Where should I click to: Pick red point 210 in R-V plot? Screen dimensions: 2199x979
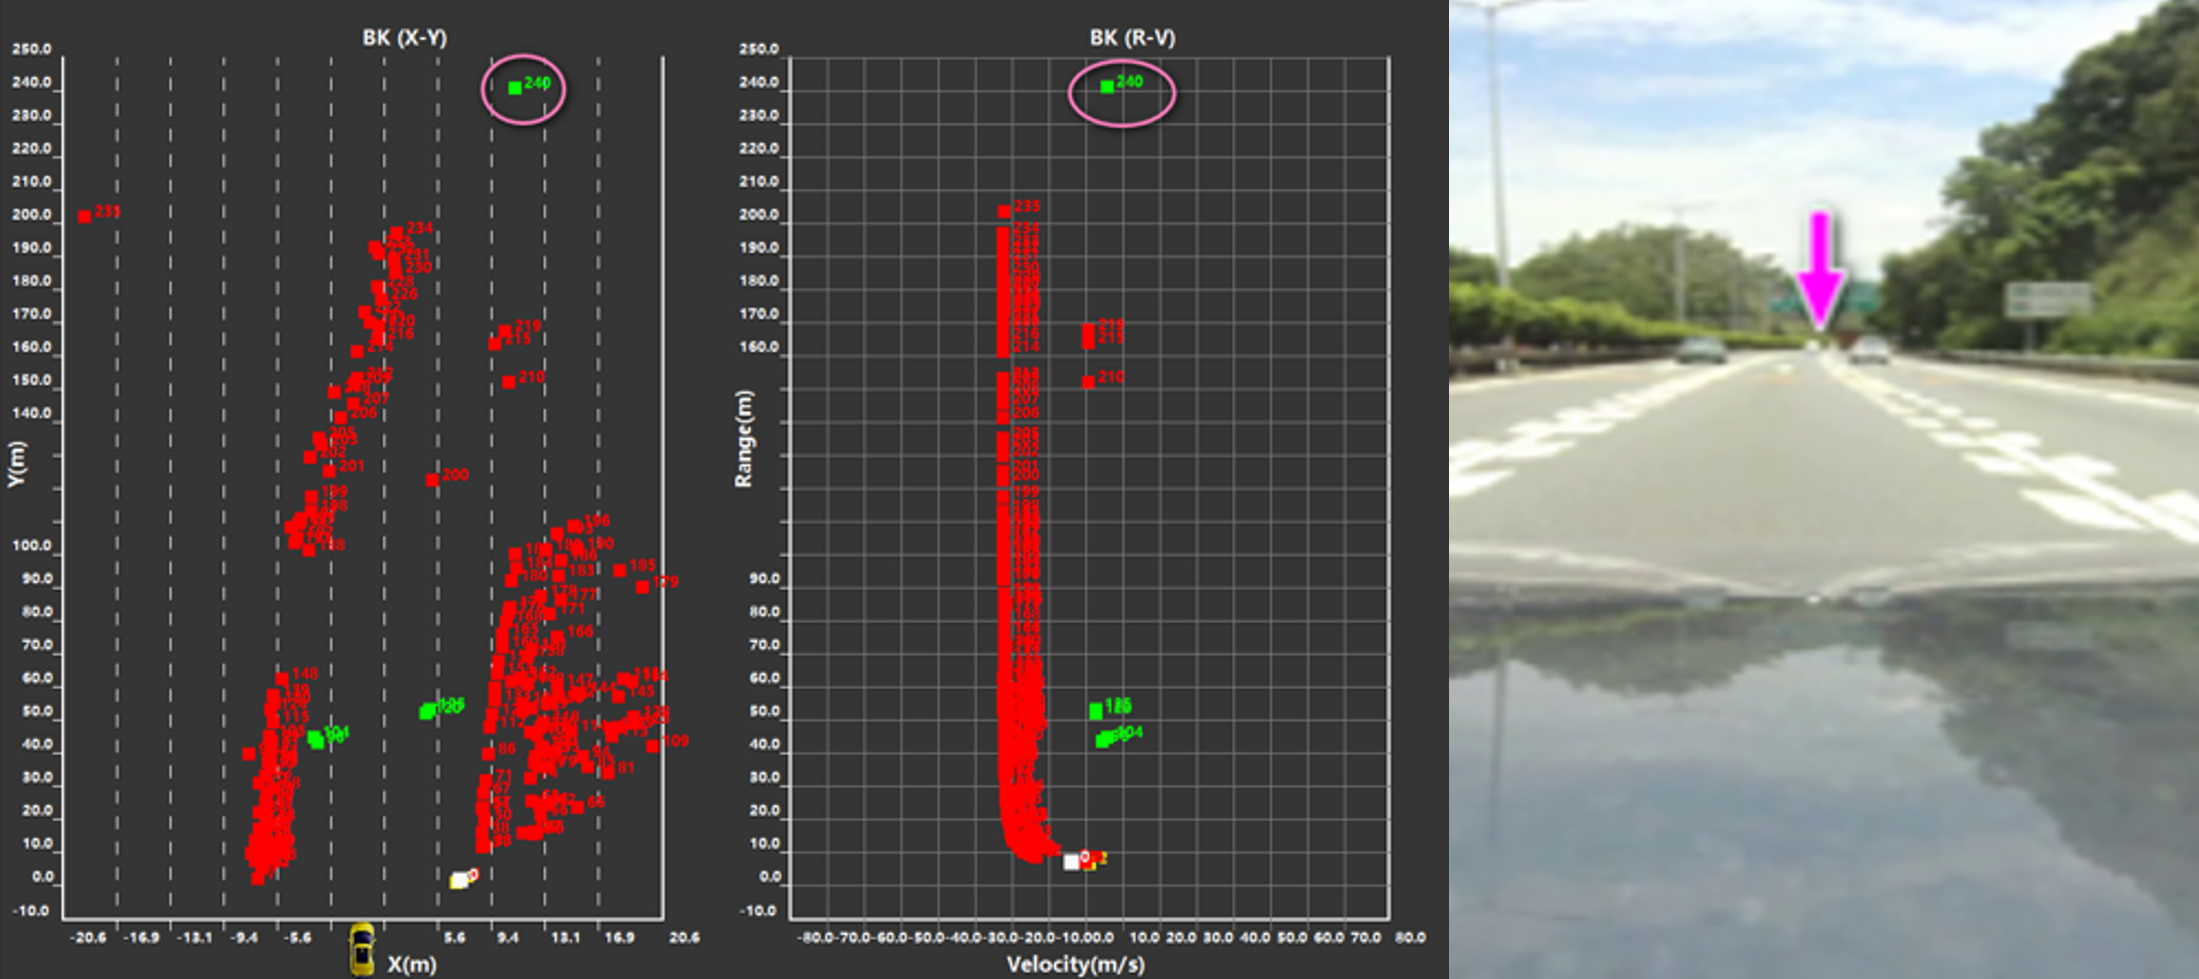click(x=1088, y=382)
